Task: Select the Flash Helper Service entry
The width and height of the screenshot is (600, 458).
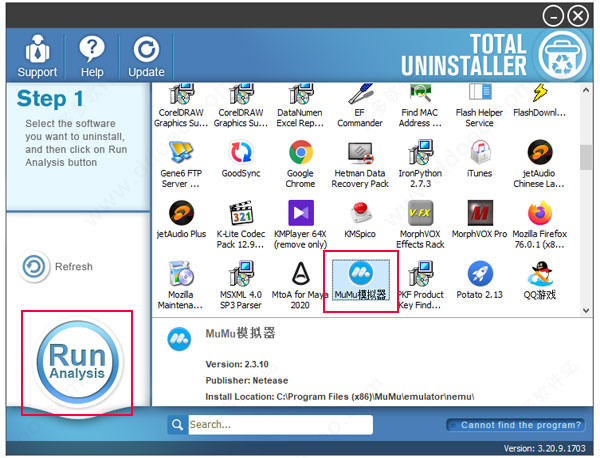Action: tap(479, 106)
